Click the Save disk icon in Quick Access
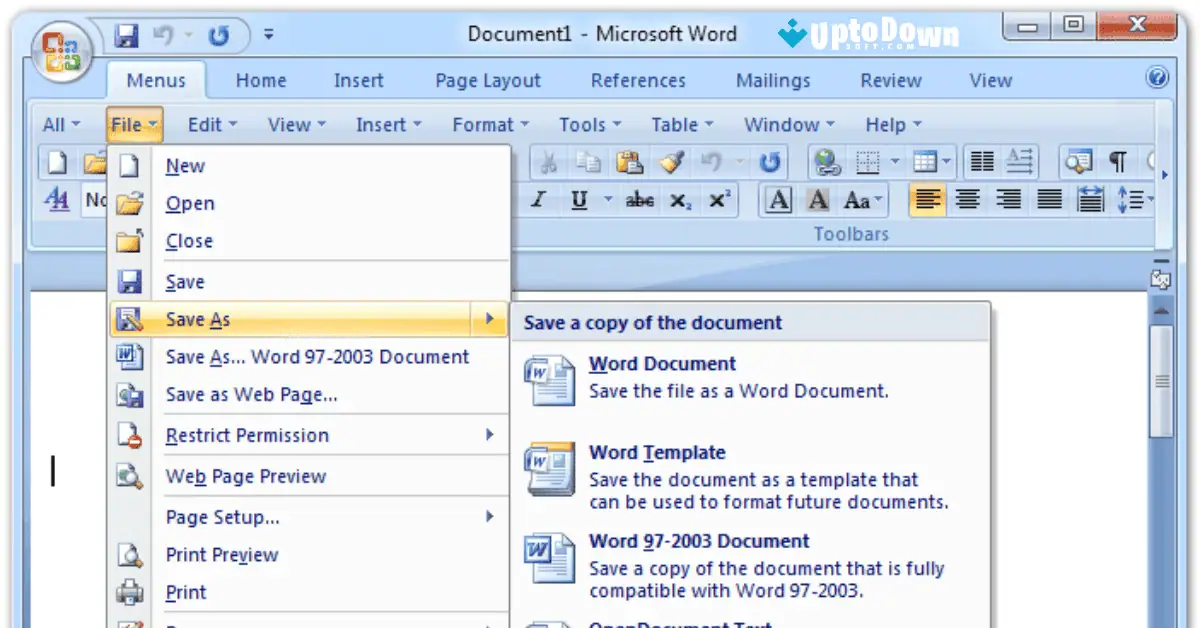The height and width of the screenshot is (628, 1200). (x=123, y=33)
